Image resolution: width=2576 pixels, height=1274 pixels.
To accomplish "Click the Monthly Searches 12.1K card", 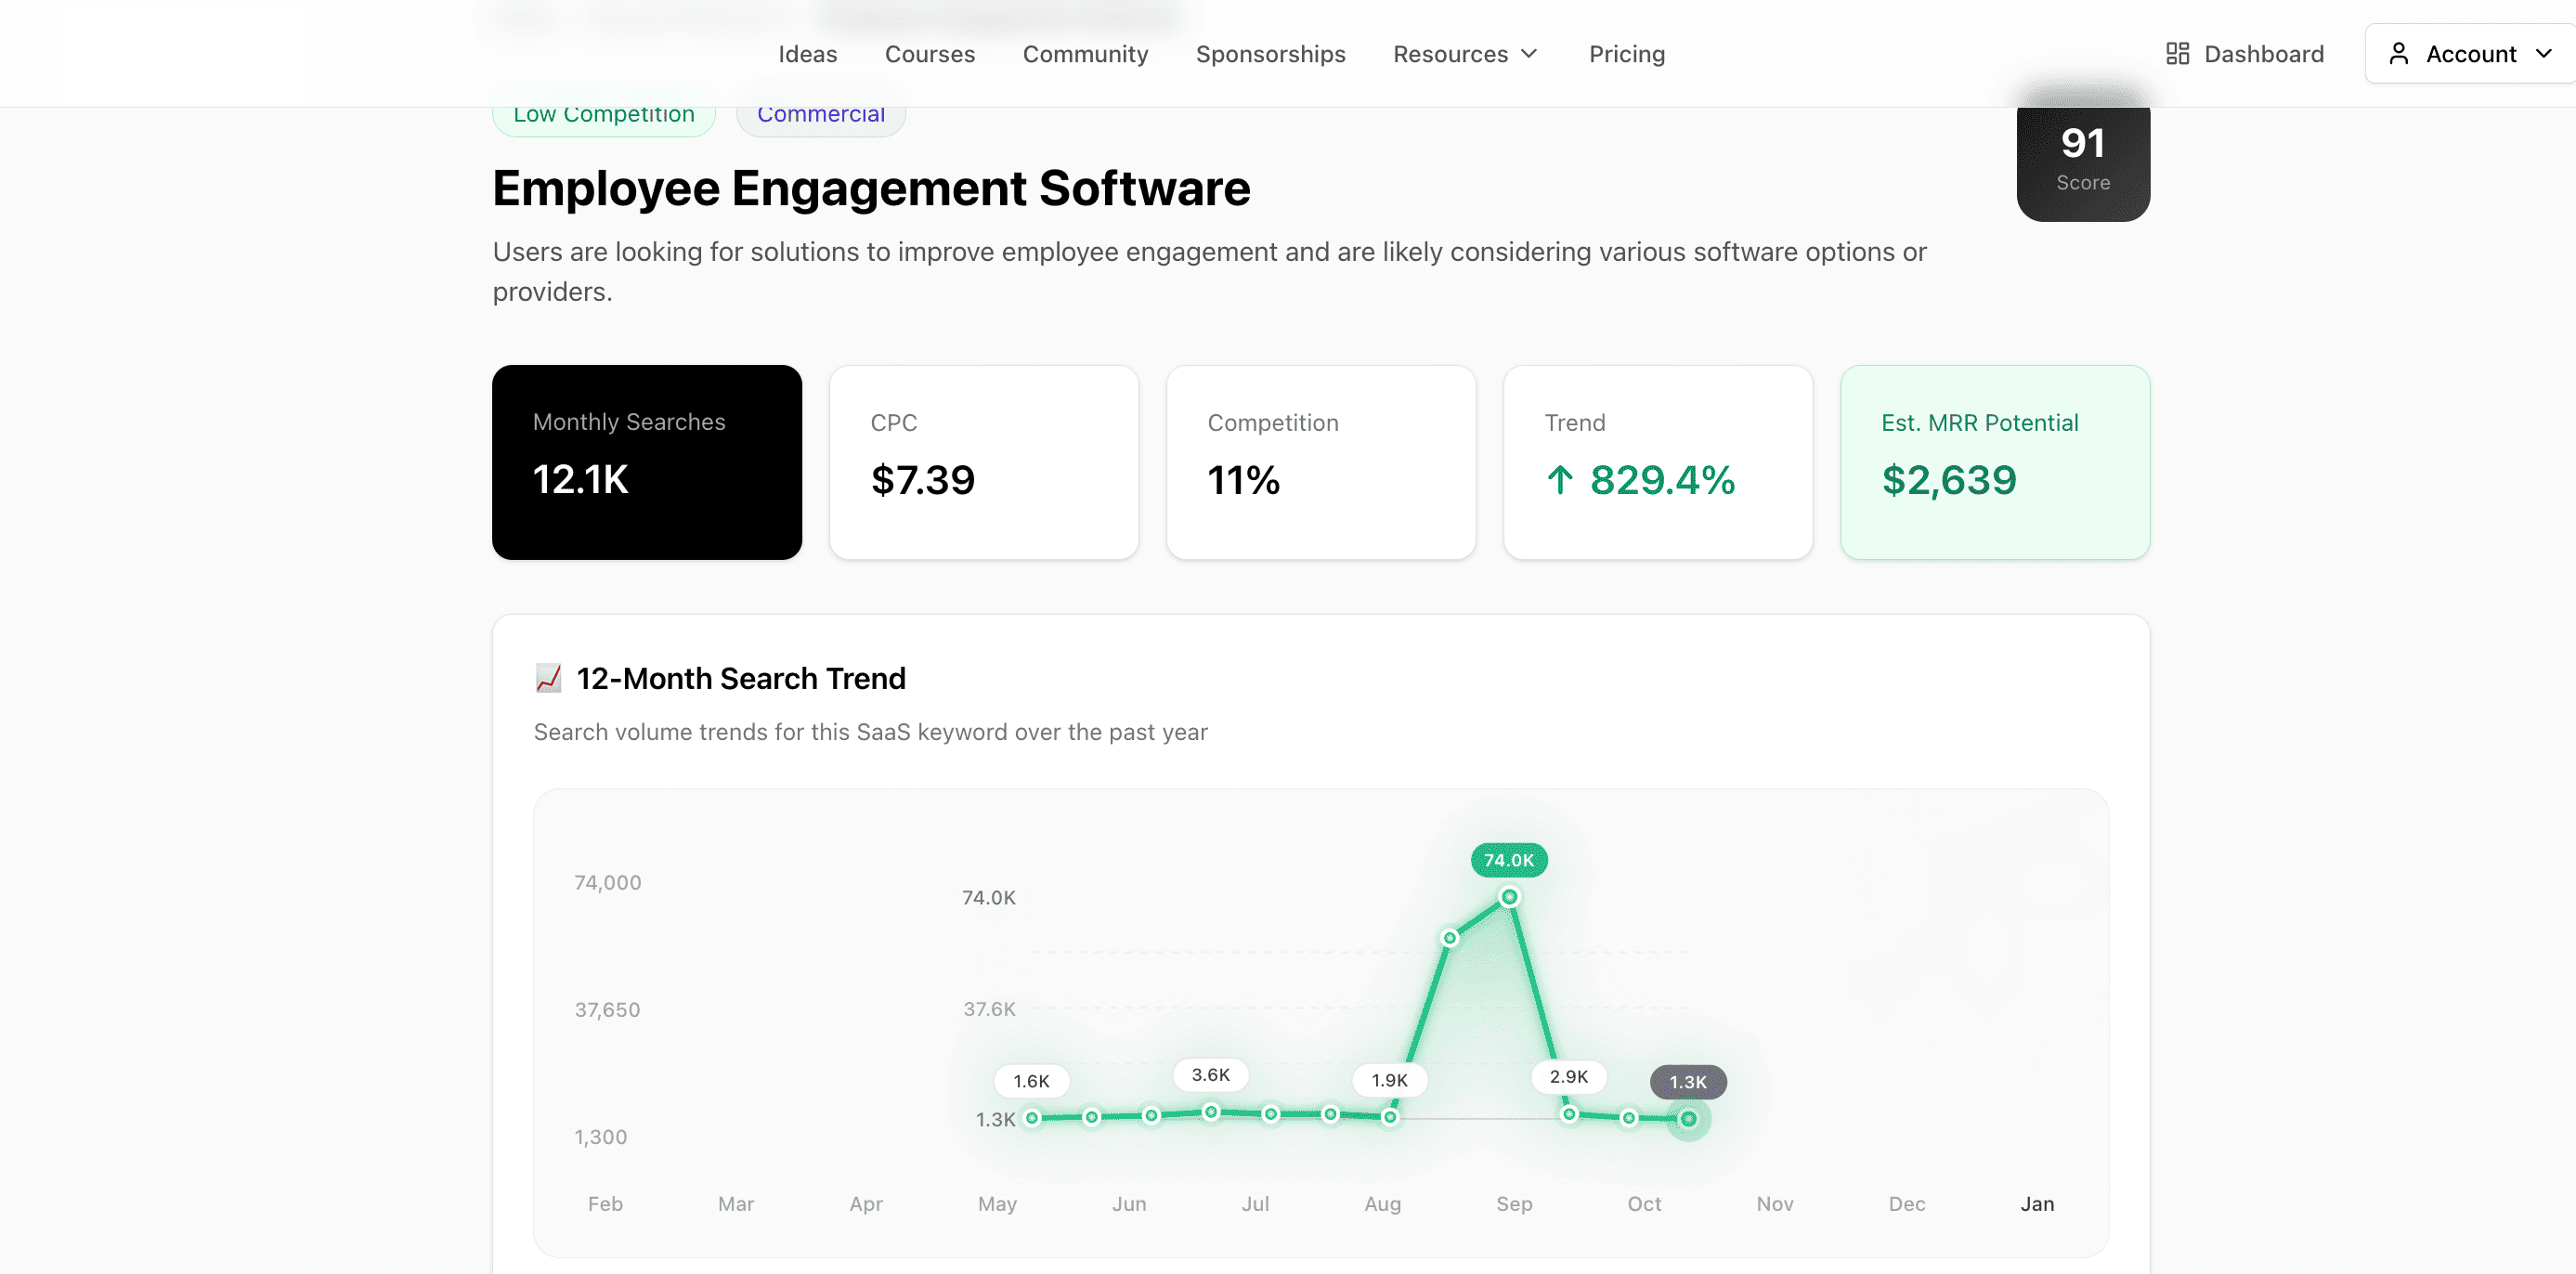I will (x=646, y=462).
